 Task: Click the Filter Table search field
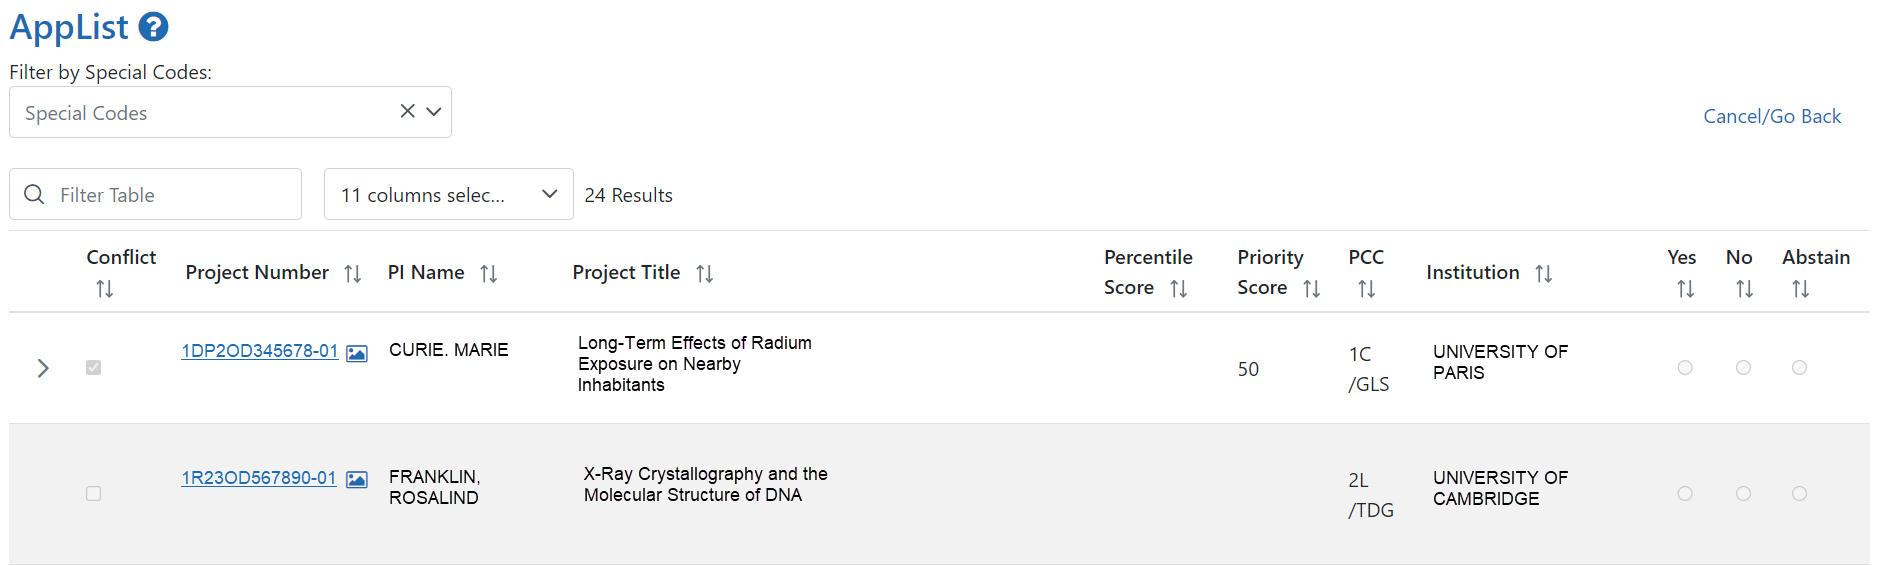click(x=155, y=194)
